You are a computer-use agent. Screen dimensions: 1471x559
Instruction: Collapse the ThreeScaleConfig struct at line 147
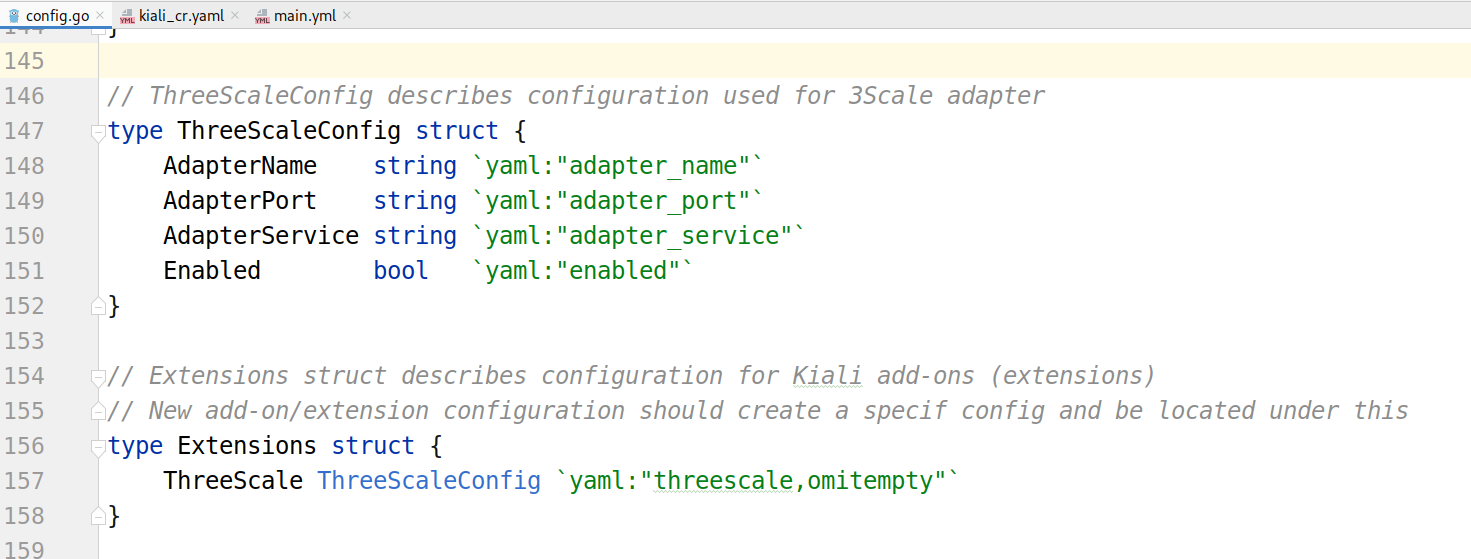pos(98,131)
